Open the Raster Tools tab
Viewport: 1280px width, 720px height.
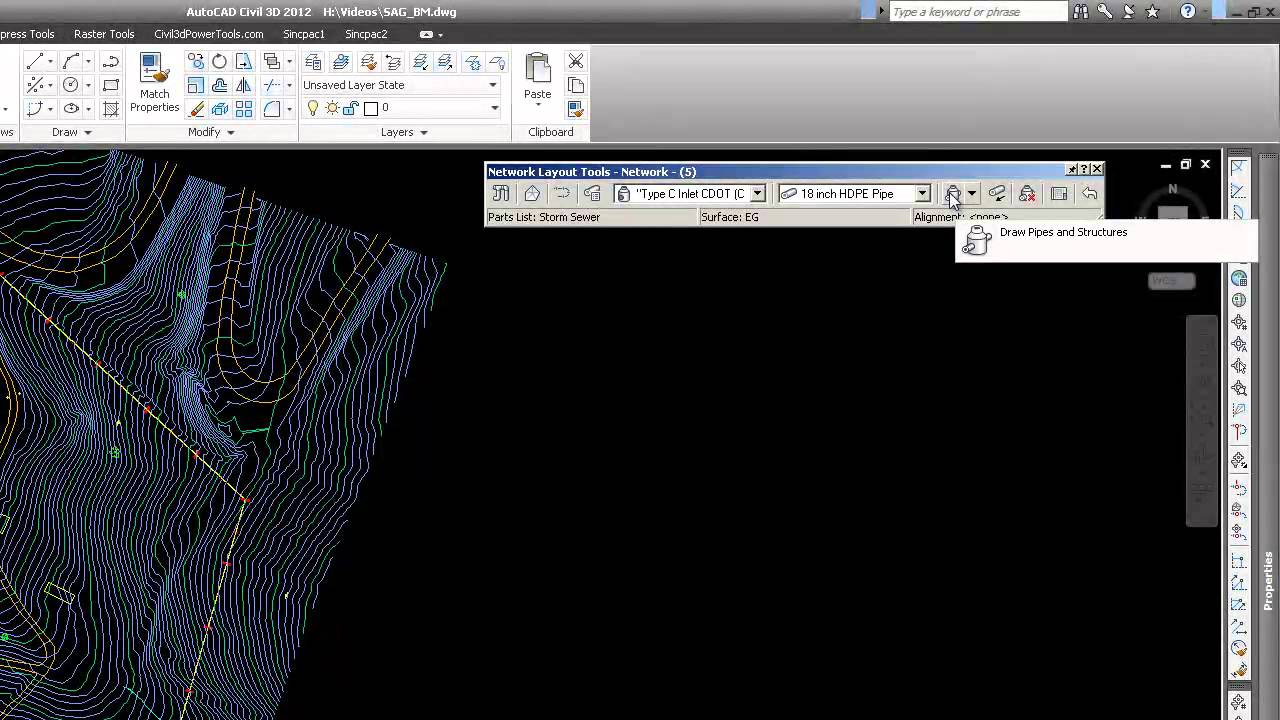click(104, 34)
